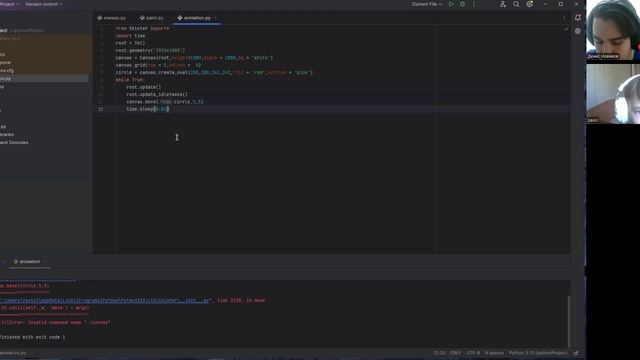The height and width of the screenshot is (360, 640).
Task: Close the animation.py editor tab
Action: coord(216,18)
